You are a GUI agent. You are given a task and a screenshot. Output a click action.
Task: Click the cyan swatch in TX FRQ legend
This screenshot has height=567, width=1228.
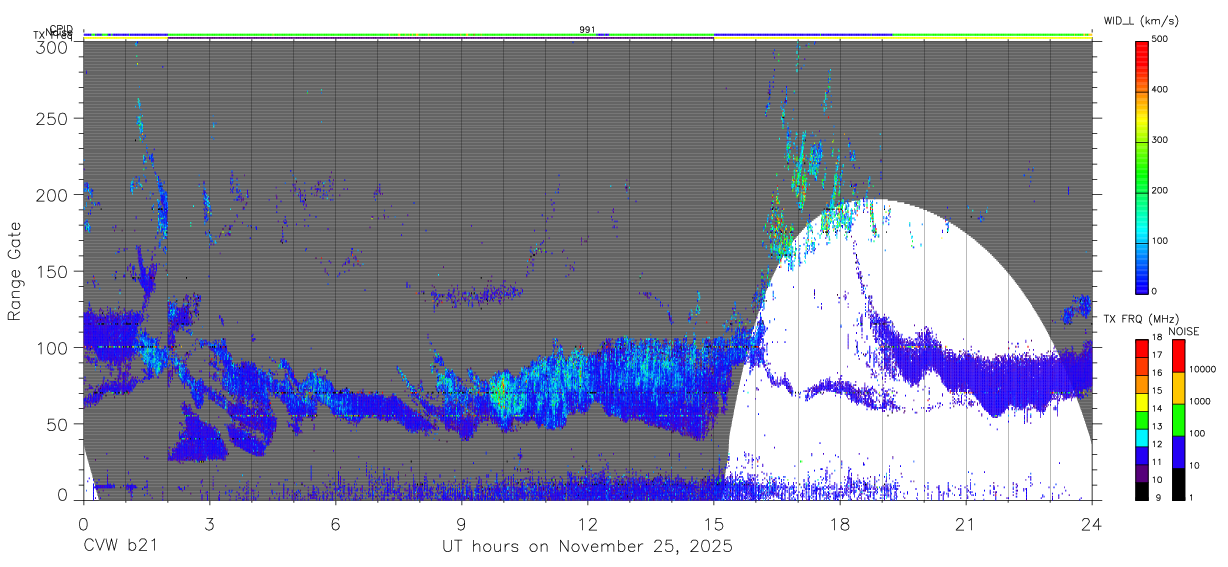pyautogui.click(x=1142, y=438)
